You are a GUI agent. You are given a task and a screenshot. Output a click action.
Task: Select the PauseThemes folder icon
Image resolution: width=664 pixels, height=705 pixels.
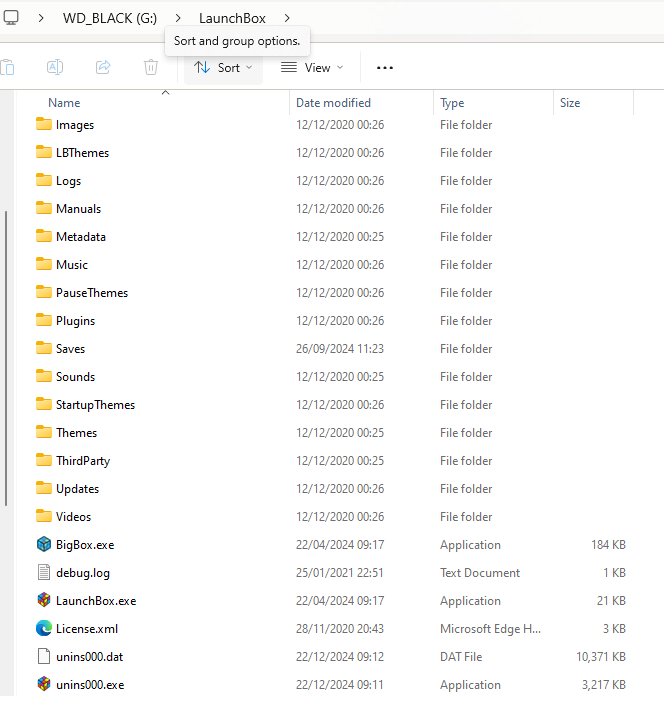(x=44, y=292)
